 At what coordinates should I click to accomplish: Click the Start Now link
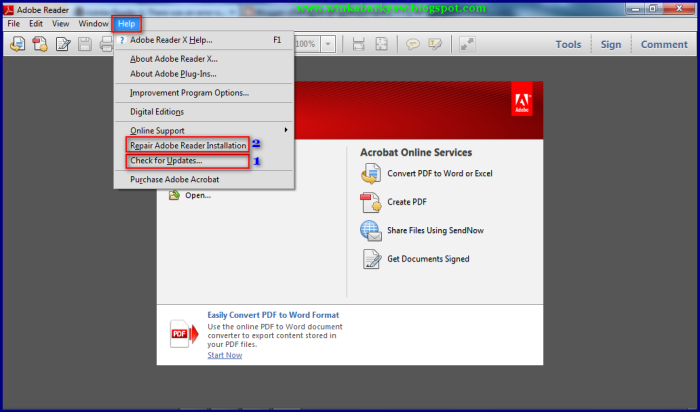224,355
